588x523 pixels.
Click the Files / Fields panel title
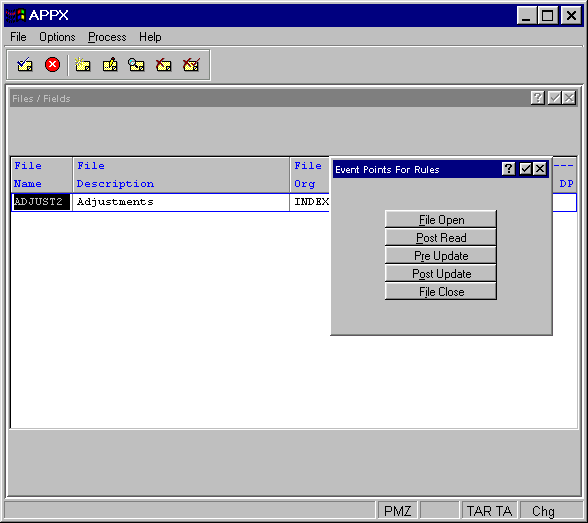click(41, 99)
